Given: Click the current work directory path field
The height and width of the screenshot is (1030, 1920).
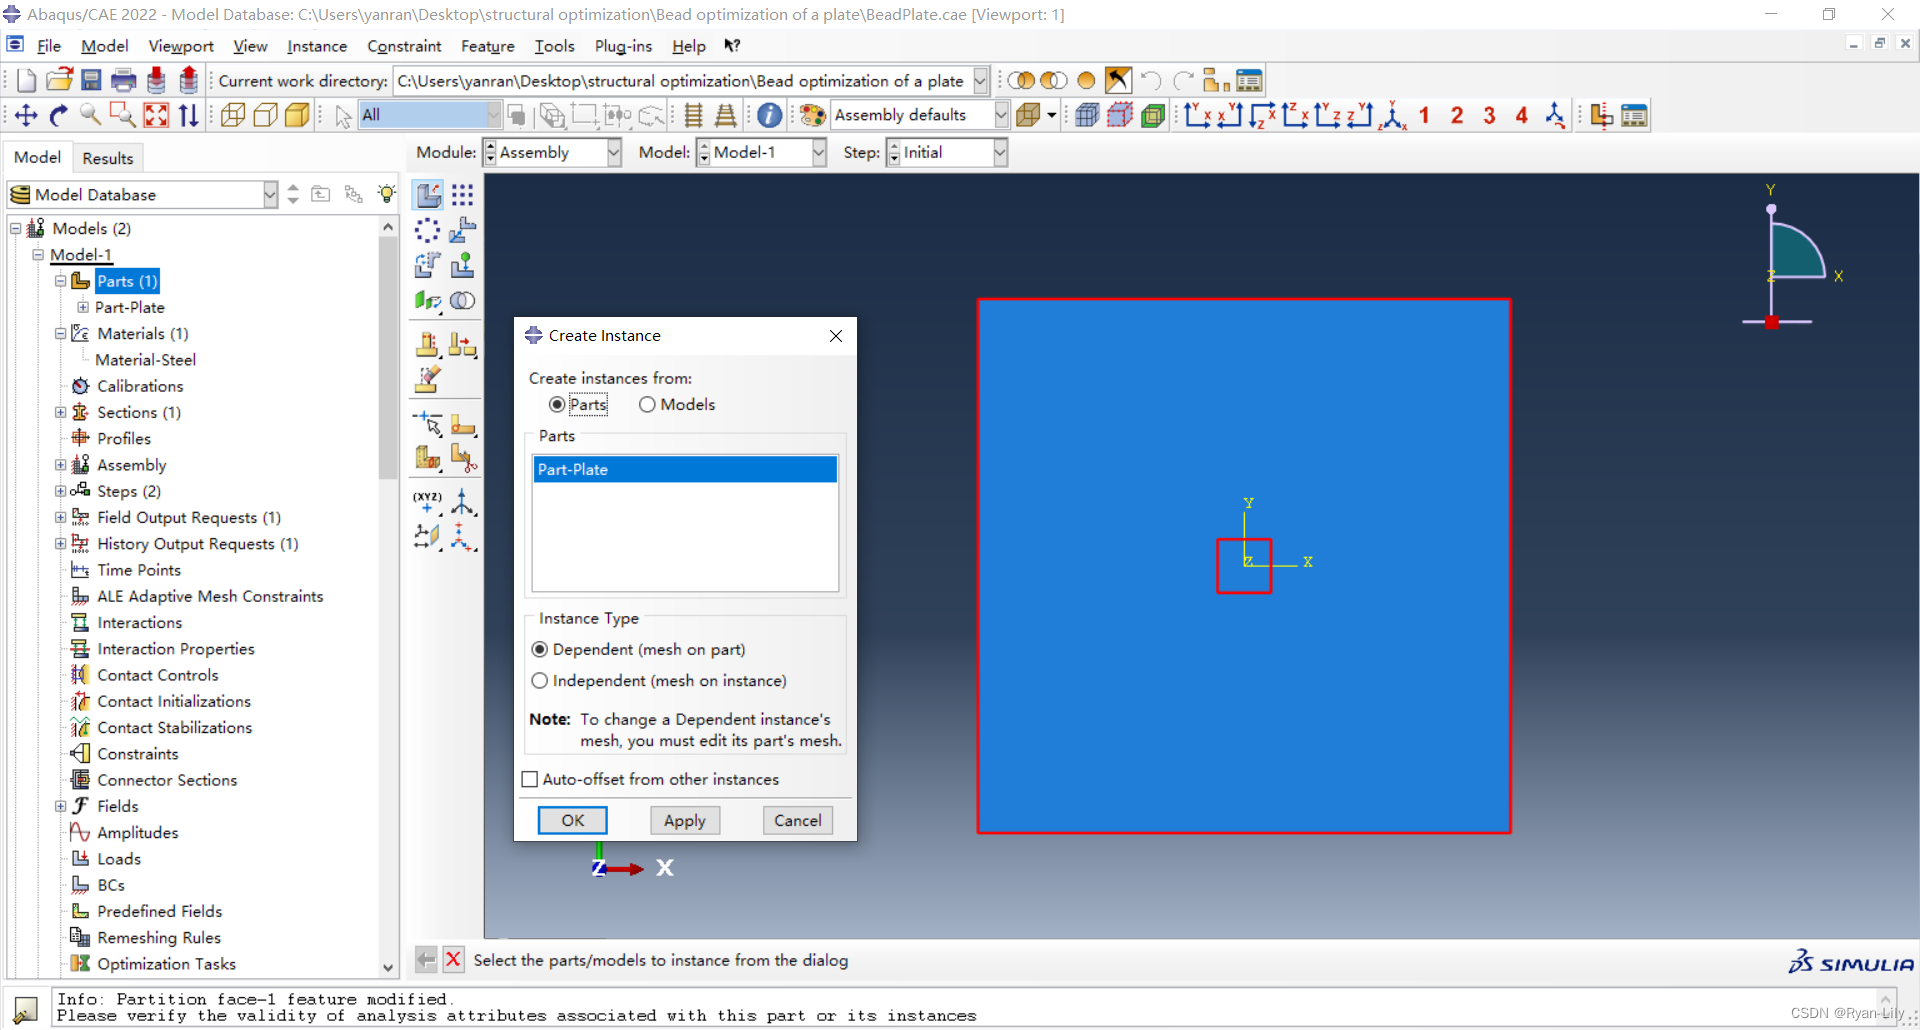Looking at the screenshot, I should pos(682,81).
